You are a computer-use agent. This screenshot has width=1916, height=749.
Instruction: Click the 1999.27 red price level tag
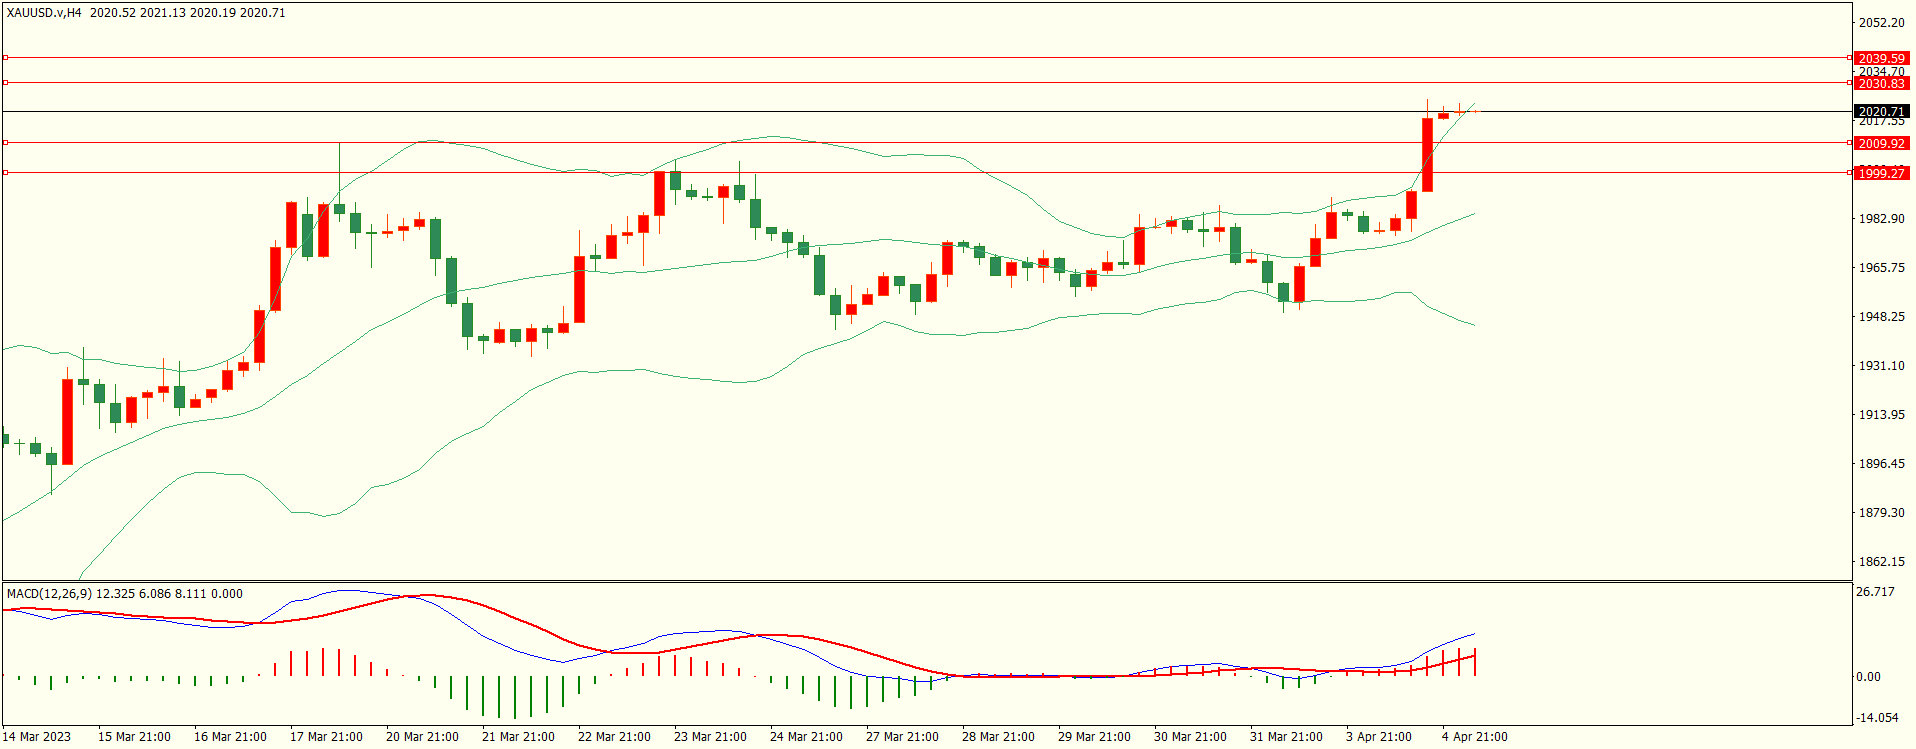(1881, 173)
